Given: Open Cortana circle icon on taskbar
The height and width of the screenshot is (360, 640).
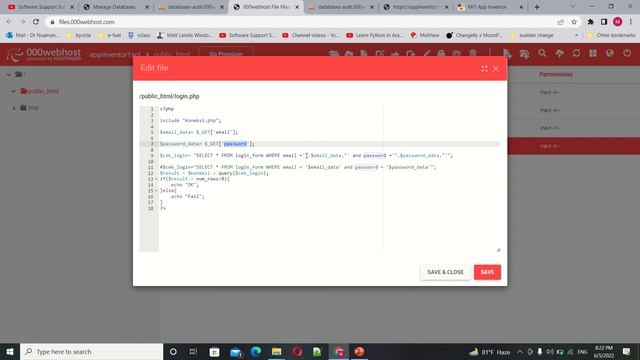Looking at the screenshot, I should tap(173, 351).
